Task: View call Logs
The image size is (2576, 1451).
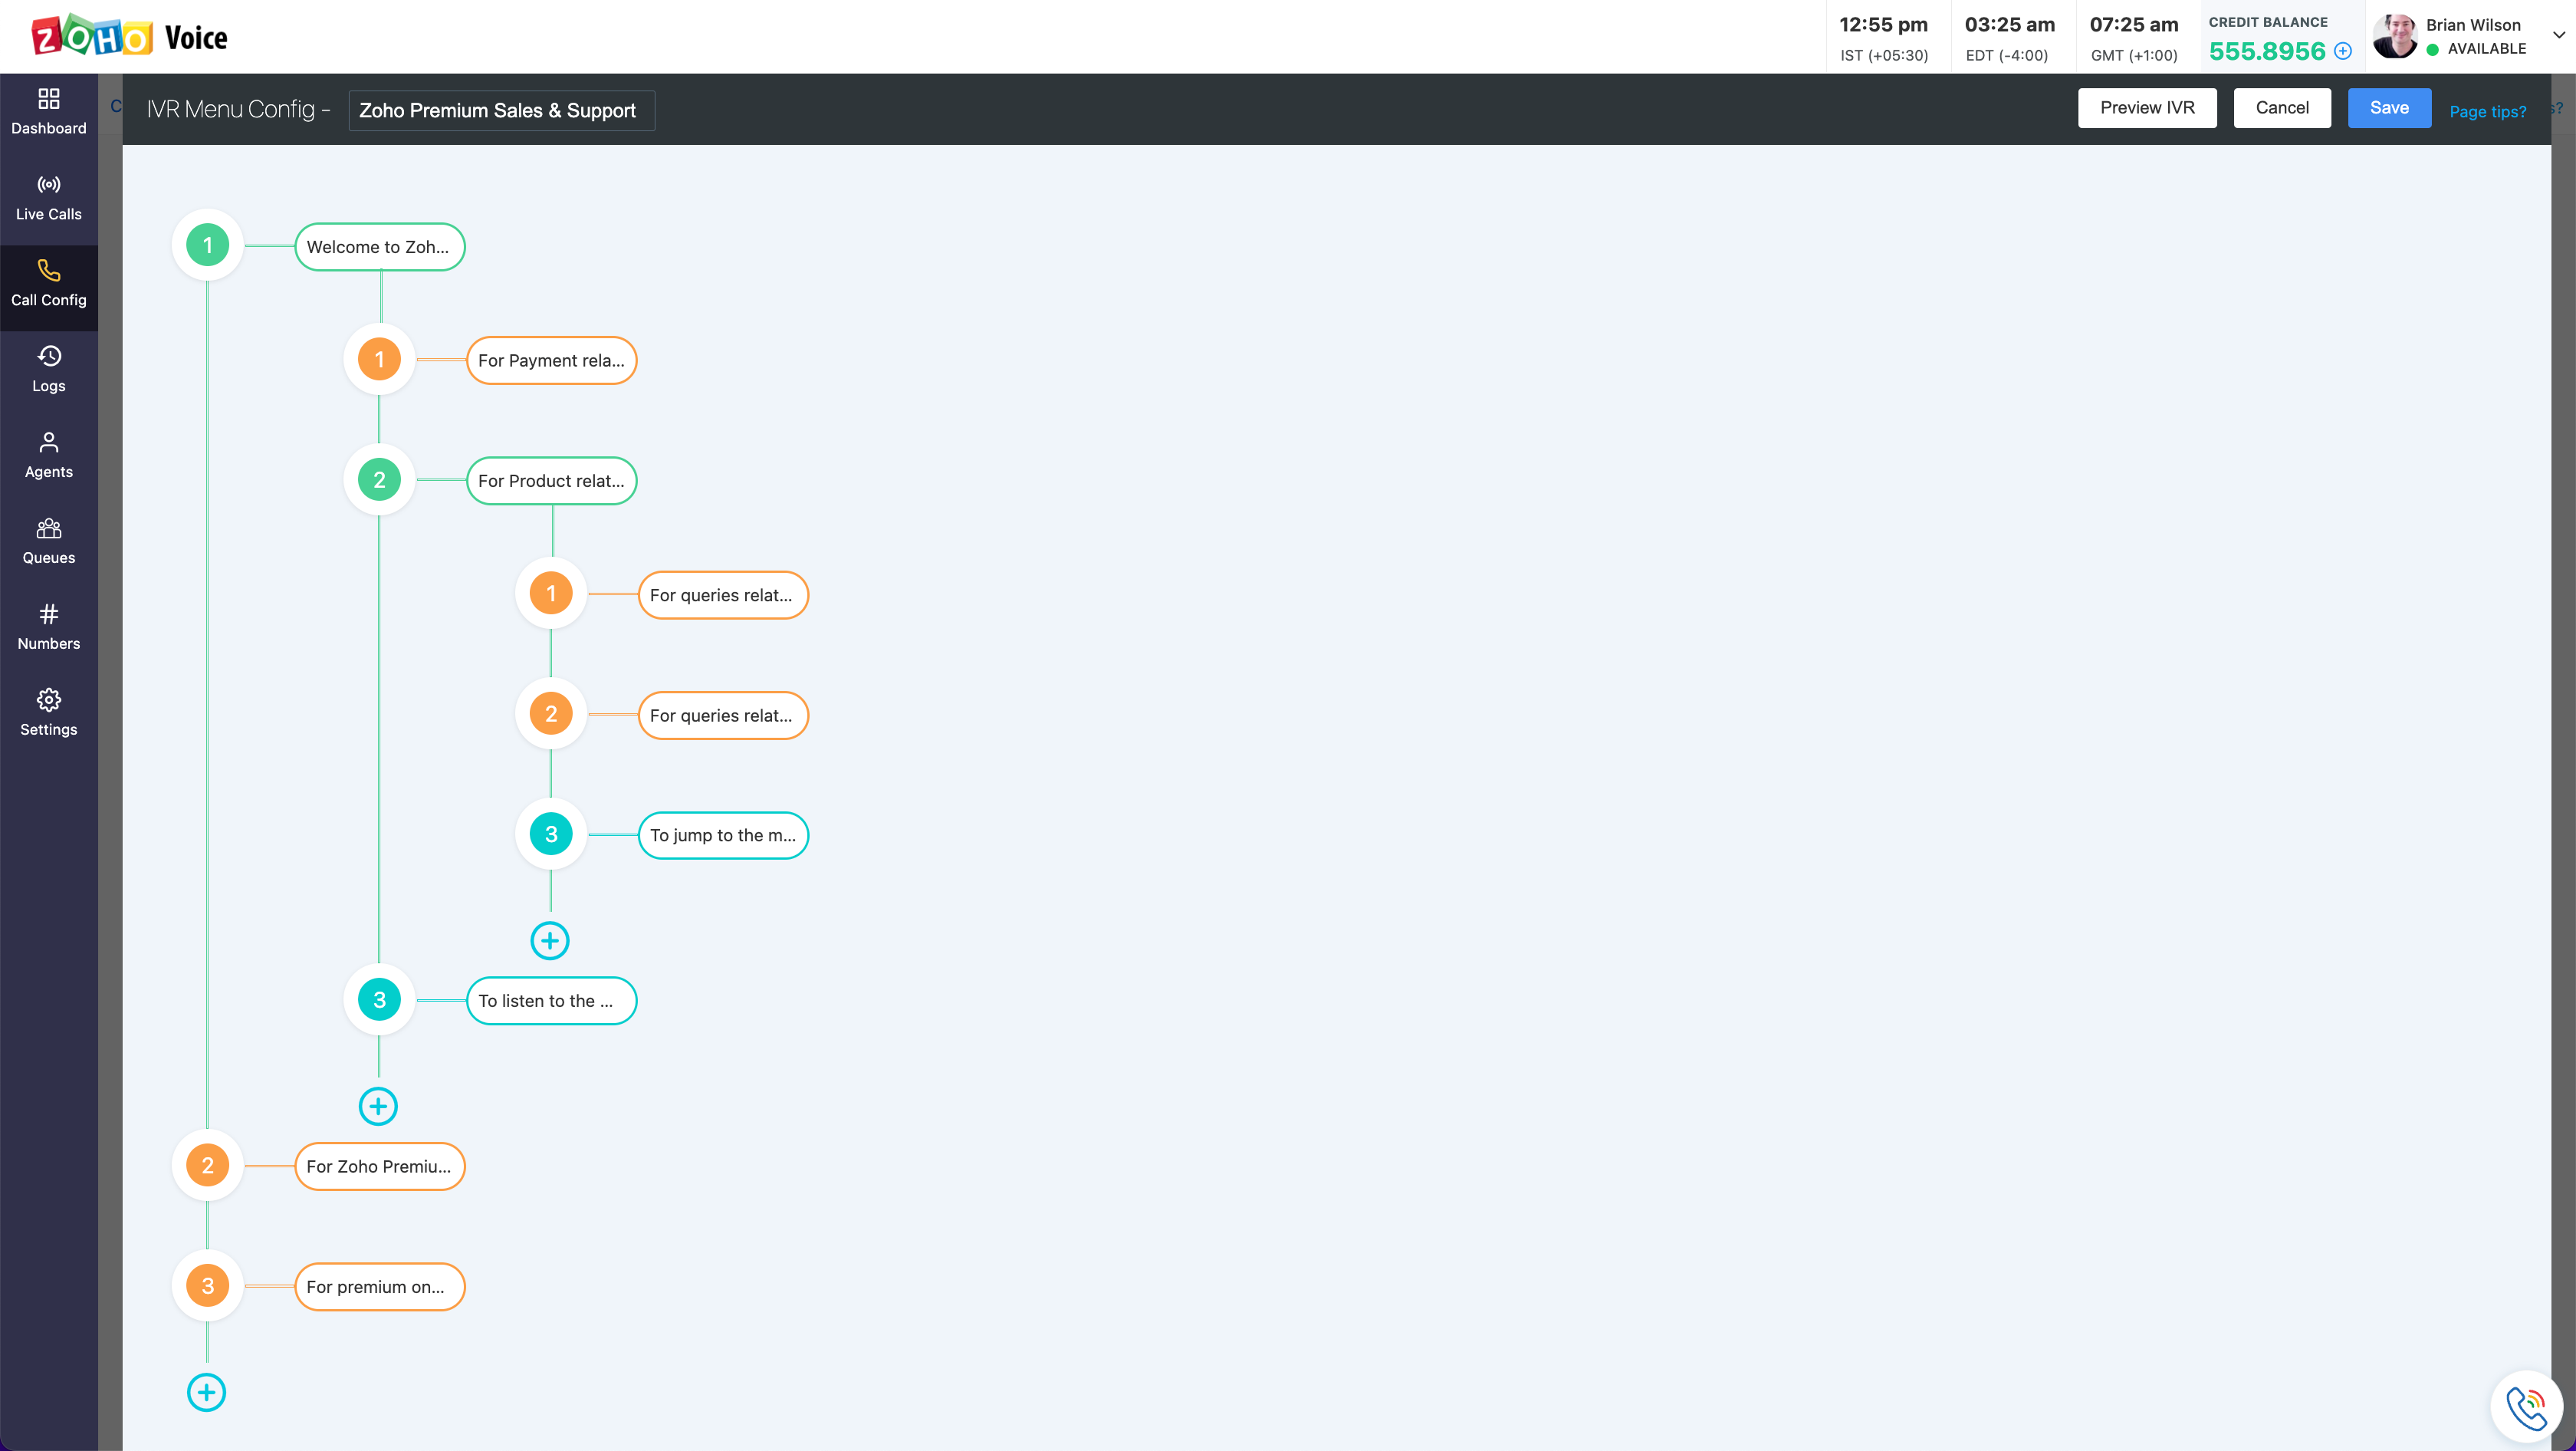Action: 48,368
